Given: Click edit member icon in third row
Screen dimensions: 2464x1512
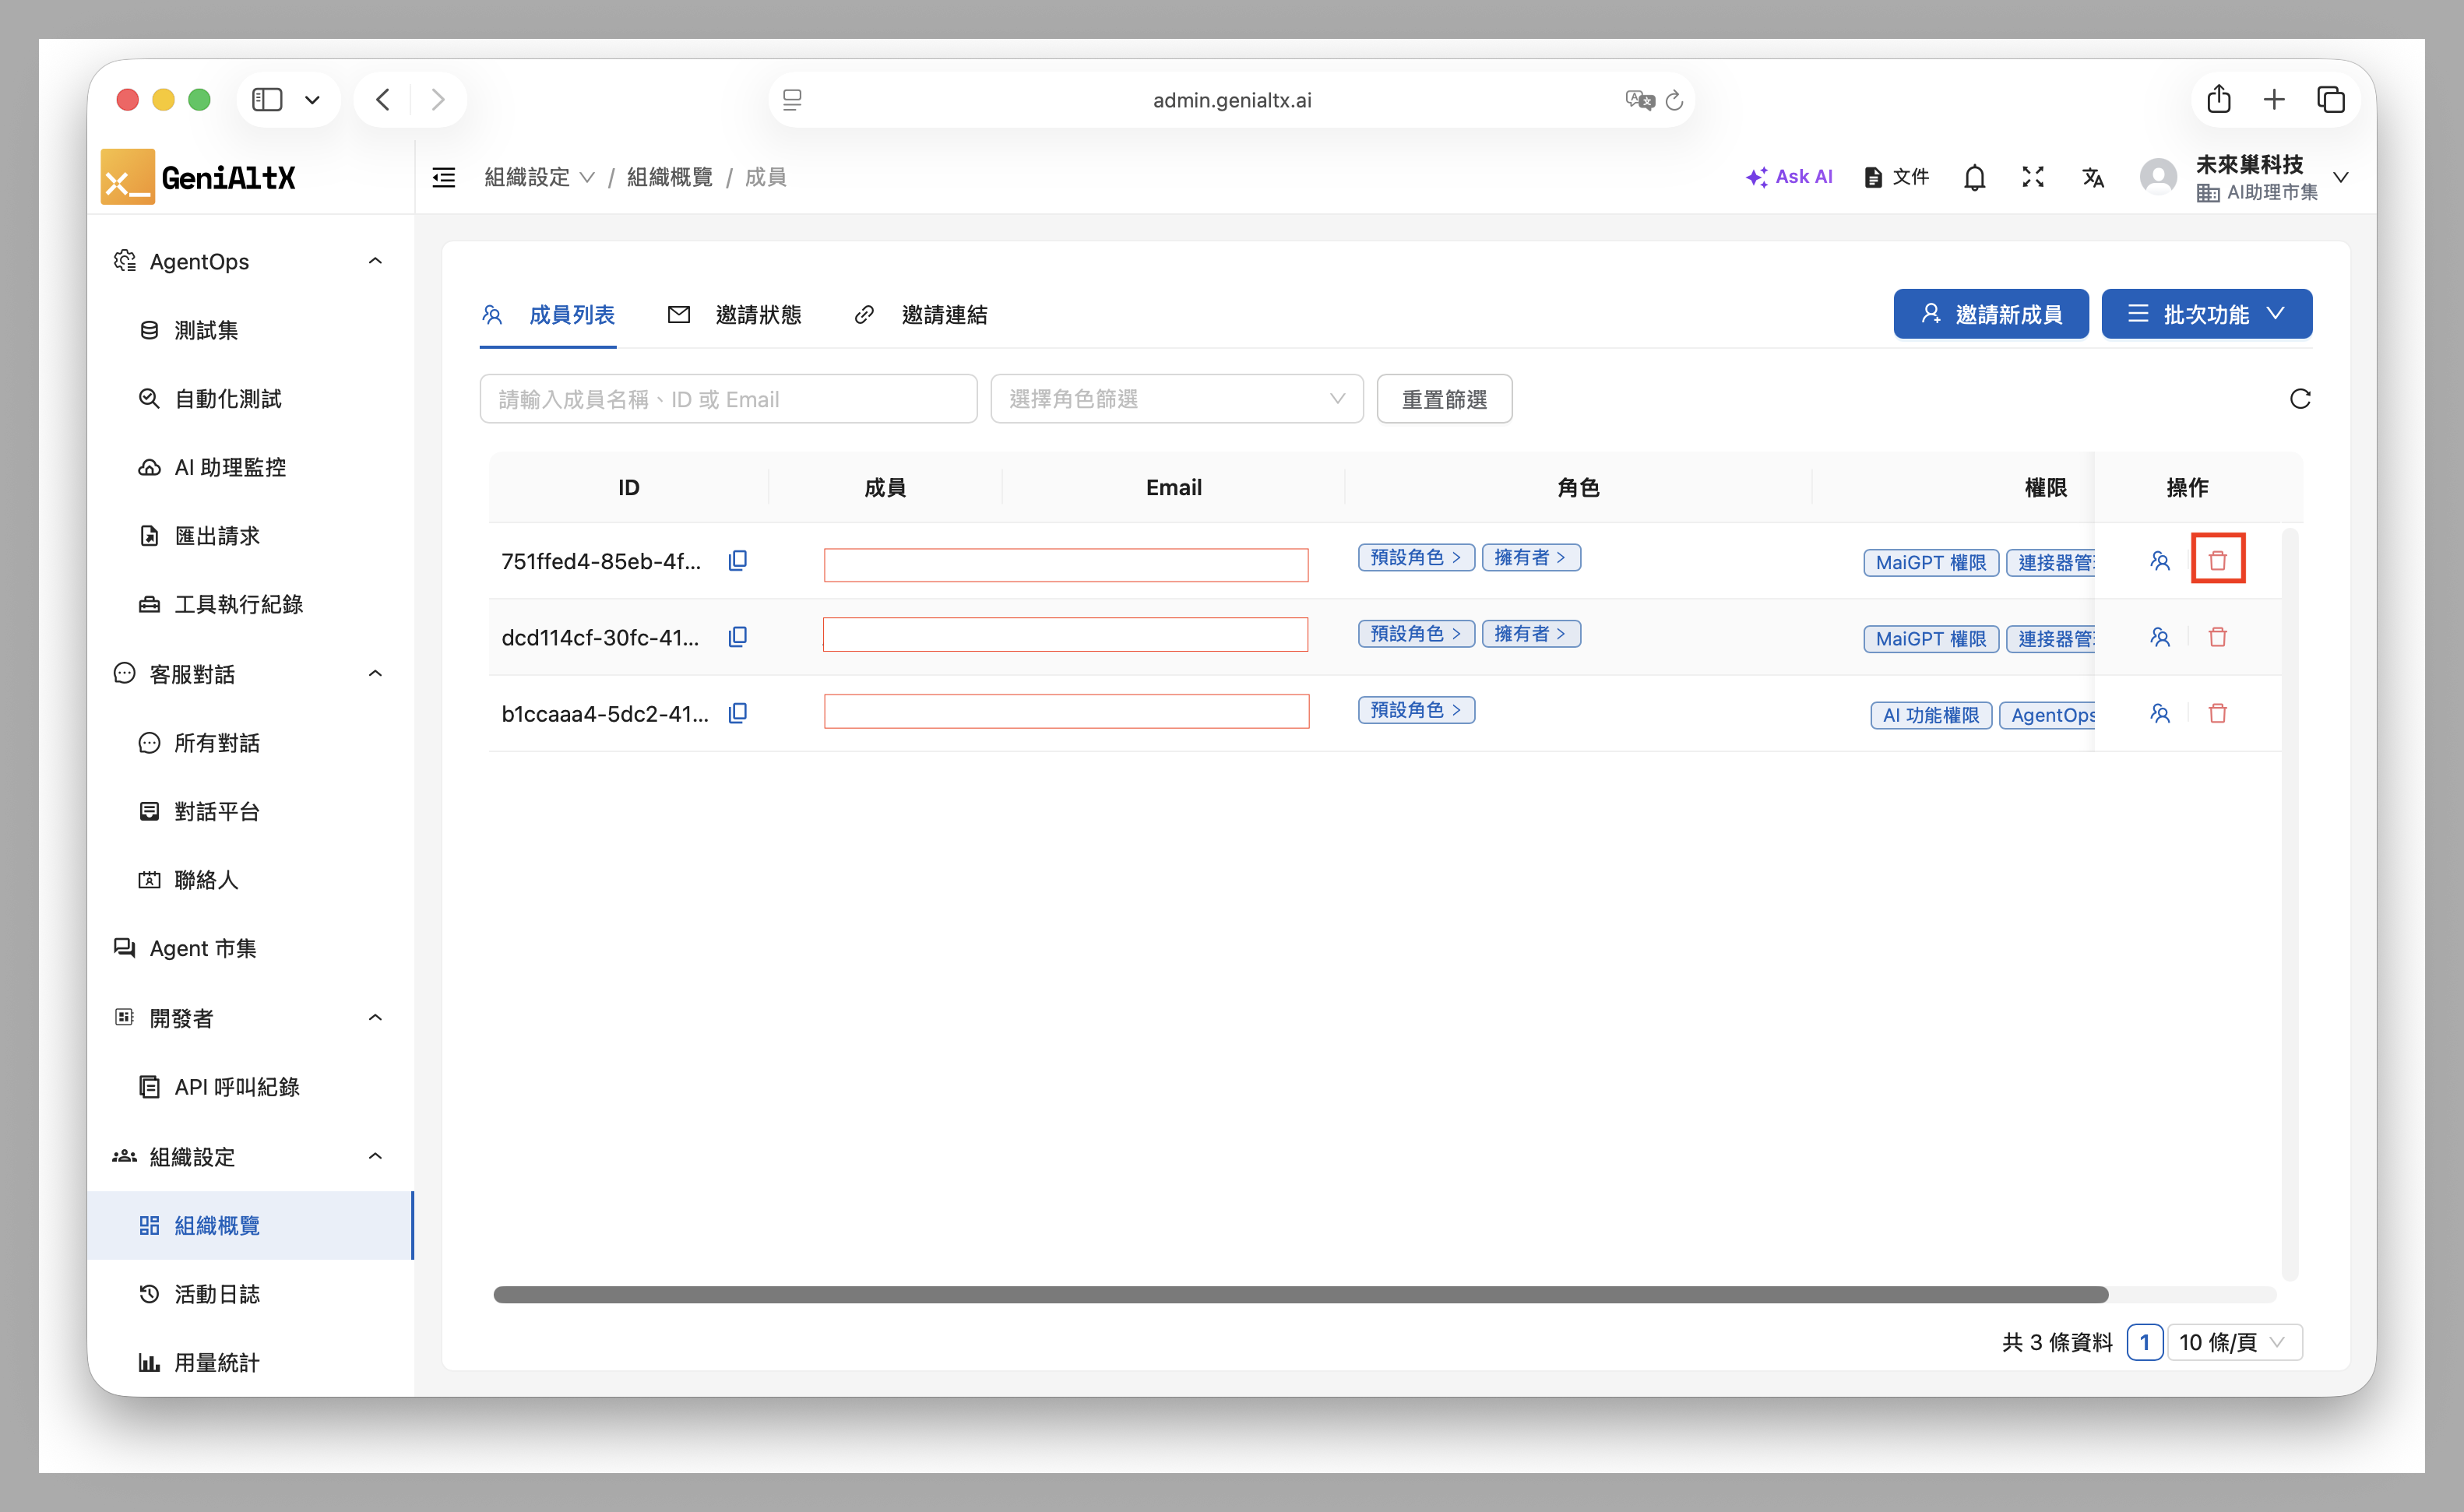Looking at the screenshot, I should pyautogui.click(x=2159, y=714).
